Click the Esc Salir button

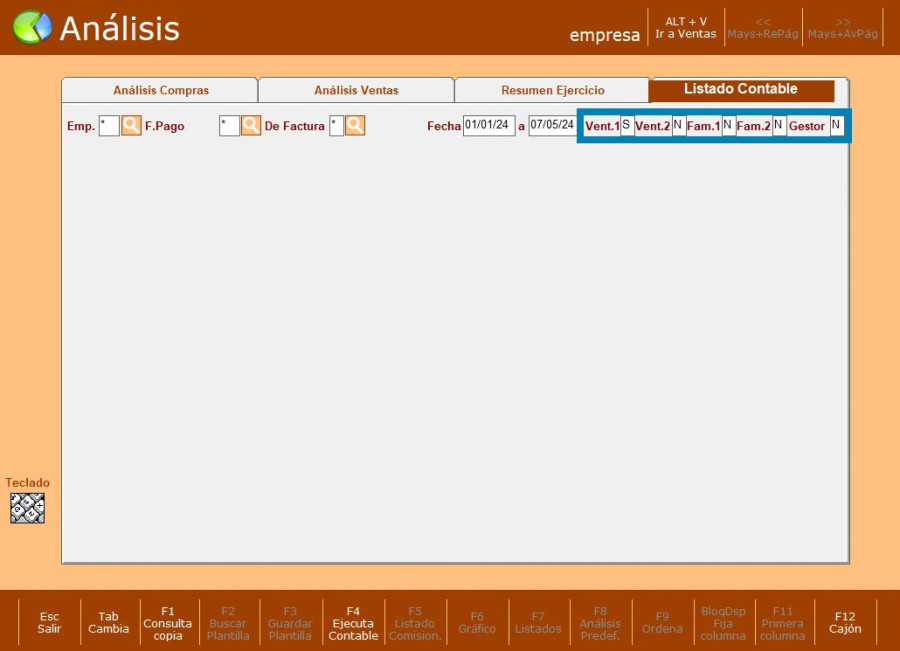pyautogui.click(x=49, y=623)
